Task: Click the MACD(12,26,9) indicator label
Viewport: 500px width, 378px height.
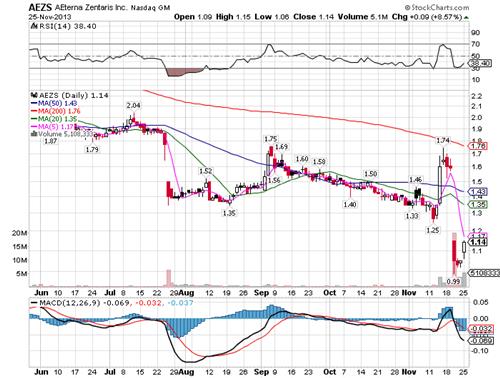Action: pyautogui.click(x=69, y=303)
